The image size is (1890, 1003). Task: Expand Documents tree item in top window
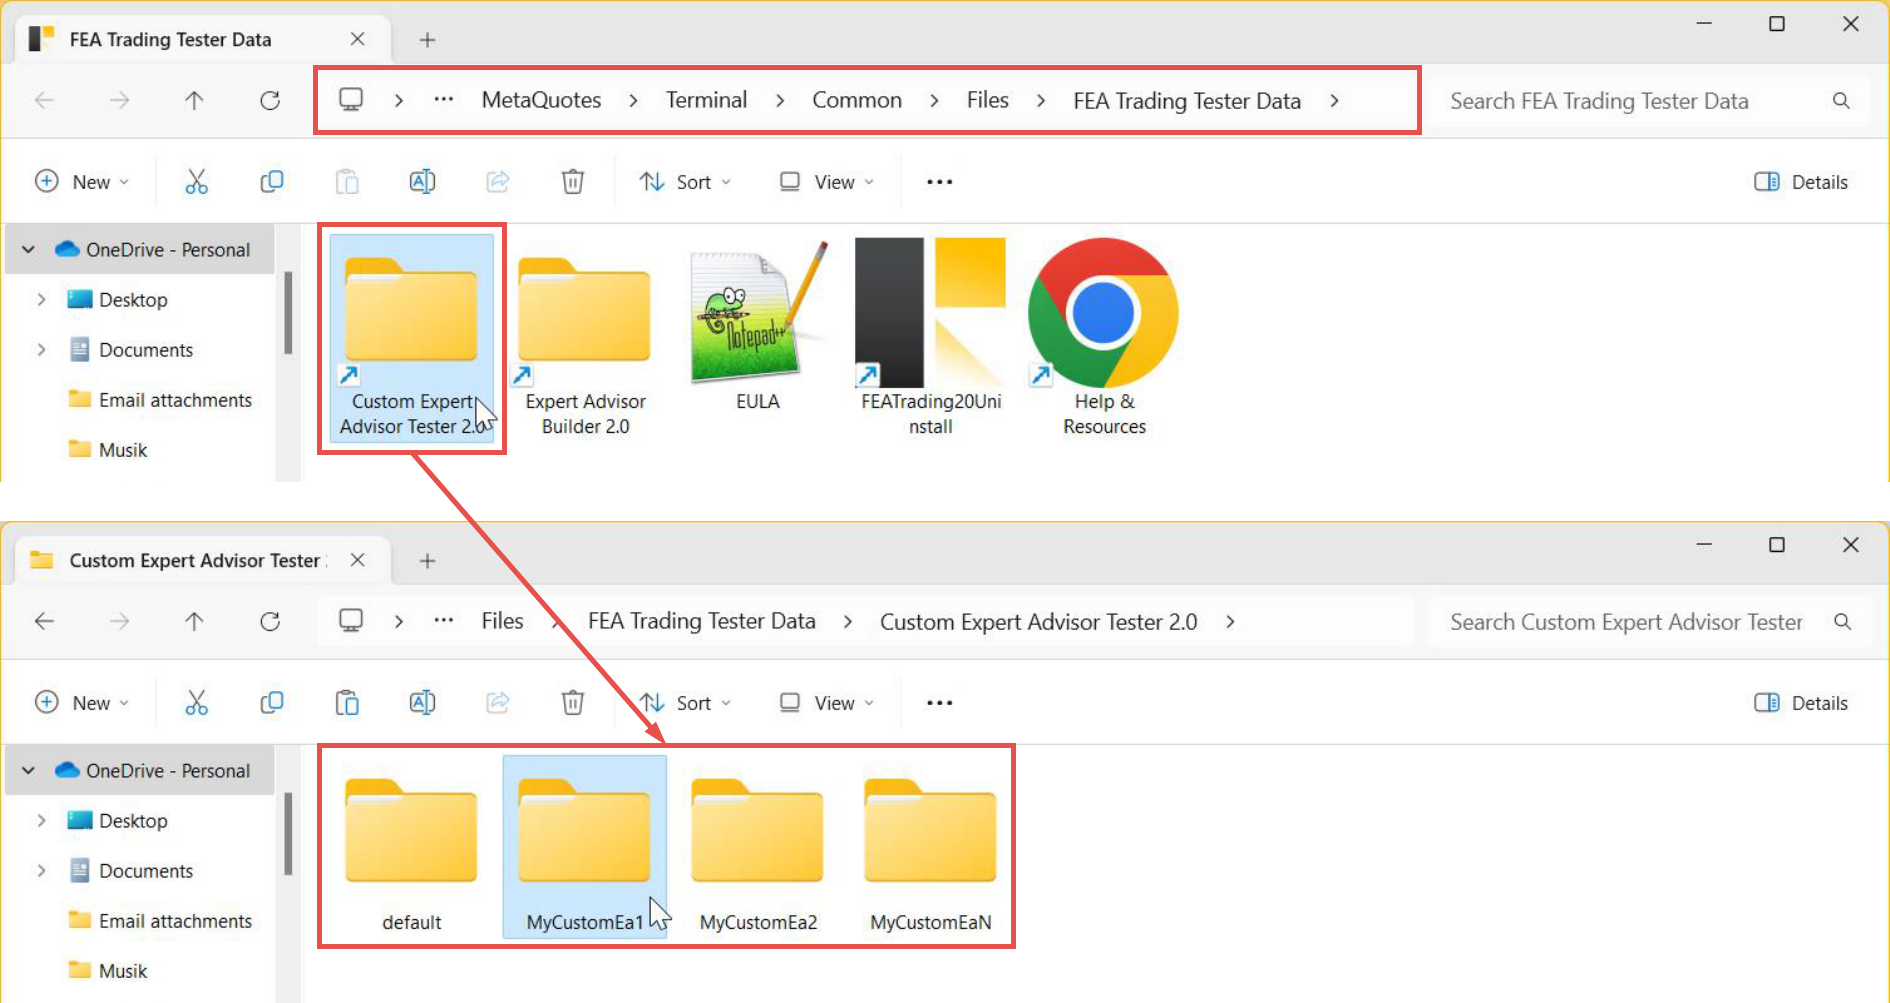pos(41,349)
